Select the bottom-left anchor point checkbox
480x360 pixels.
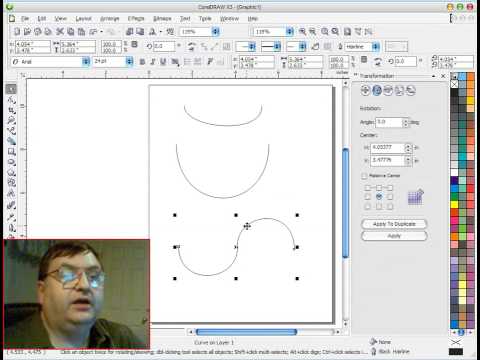[x=368, y=207]
